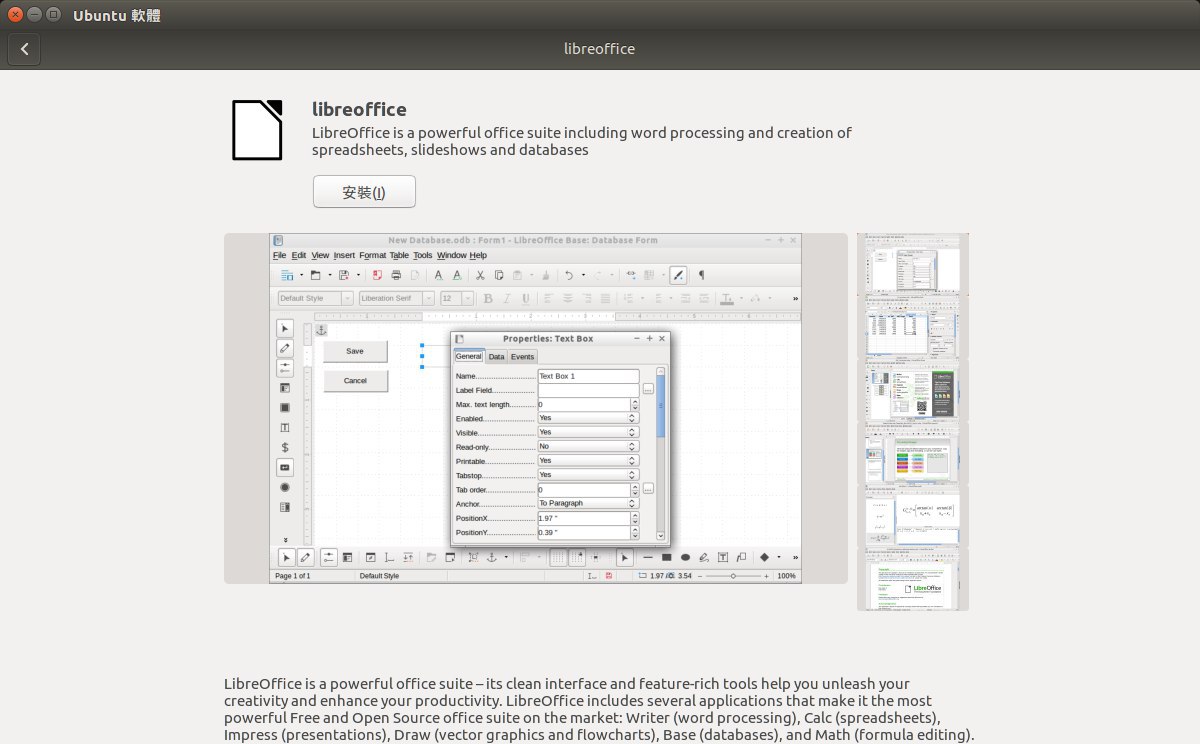Click the Underline icon in preview toolbar

coord(525,298)
